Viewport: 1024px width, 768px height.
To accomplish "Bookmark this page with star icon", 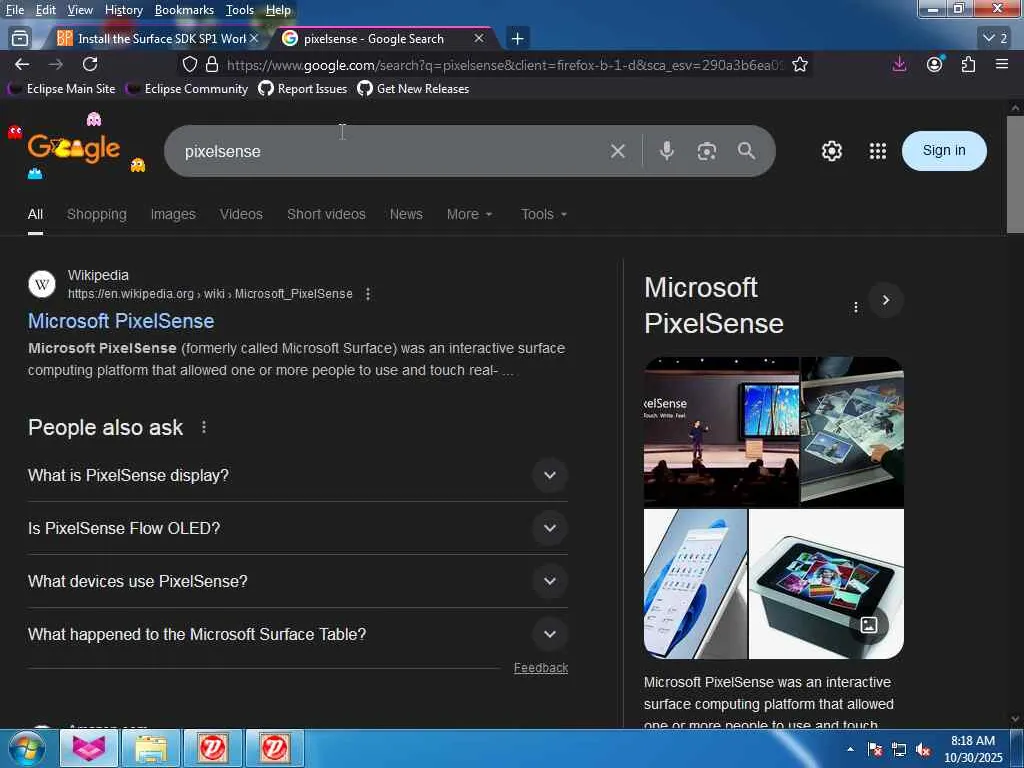I will [x=800, y=64].
